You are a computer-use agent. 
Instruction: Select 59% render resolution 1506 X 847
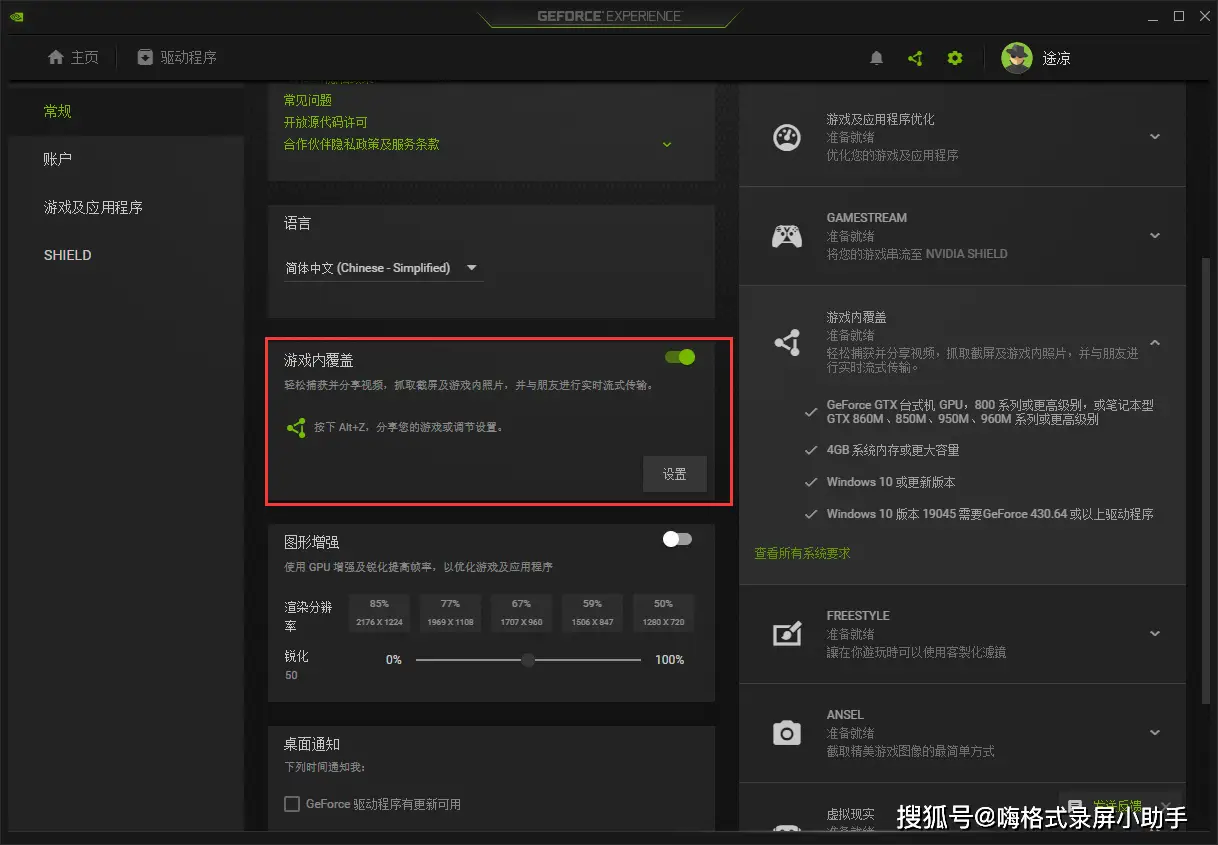click(x=592, y=612)
